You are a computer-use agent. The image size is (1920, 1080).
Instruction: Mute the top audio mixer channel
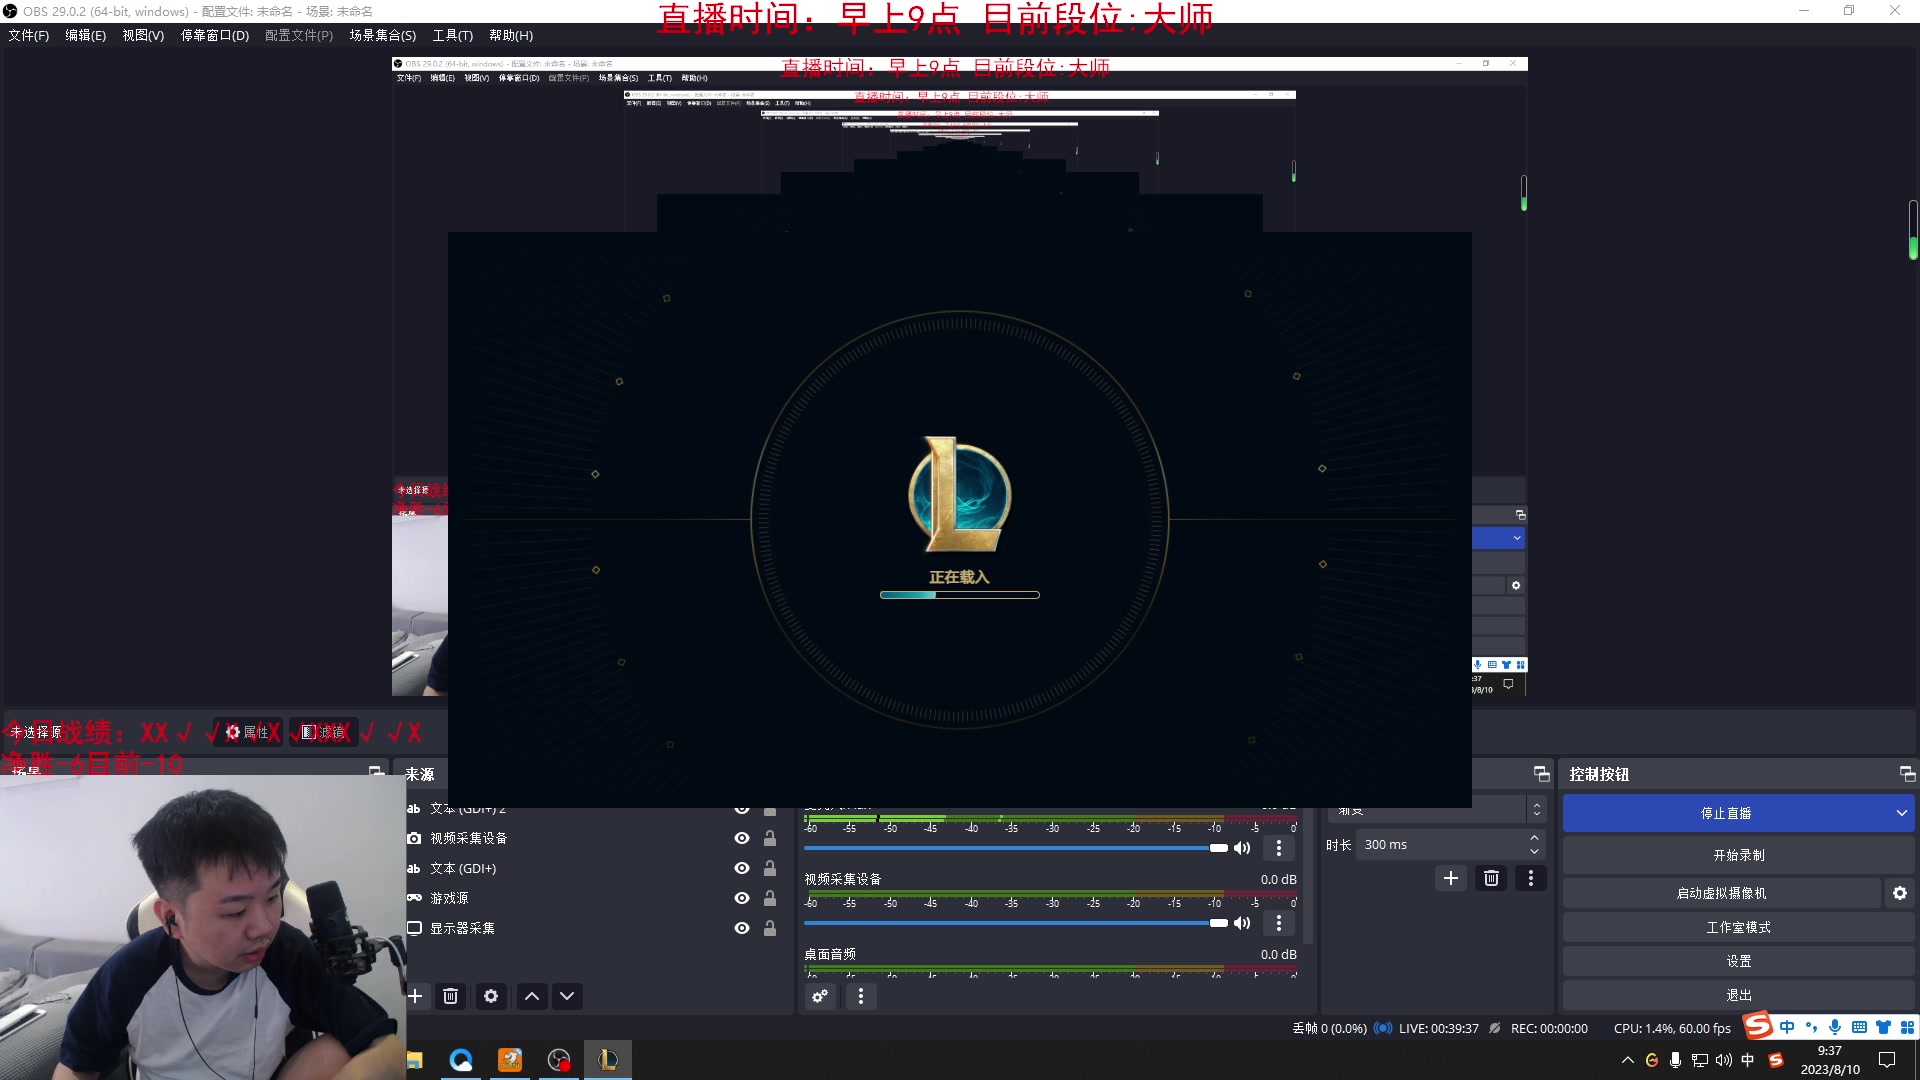[1242, 848]
